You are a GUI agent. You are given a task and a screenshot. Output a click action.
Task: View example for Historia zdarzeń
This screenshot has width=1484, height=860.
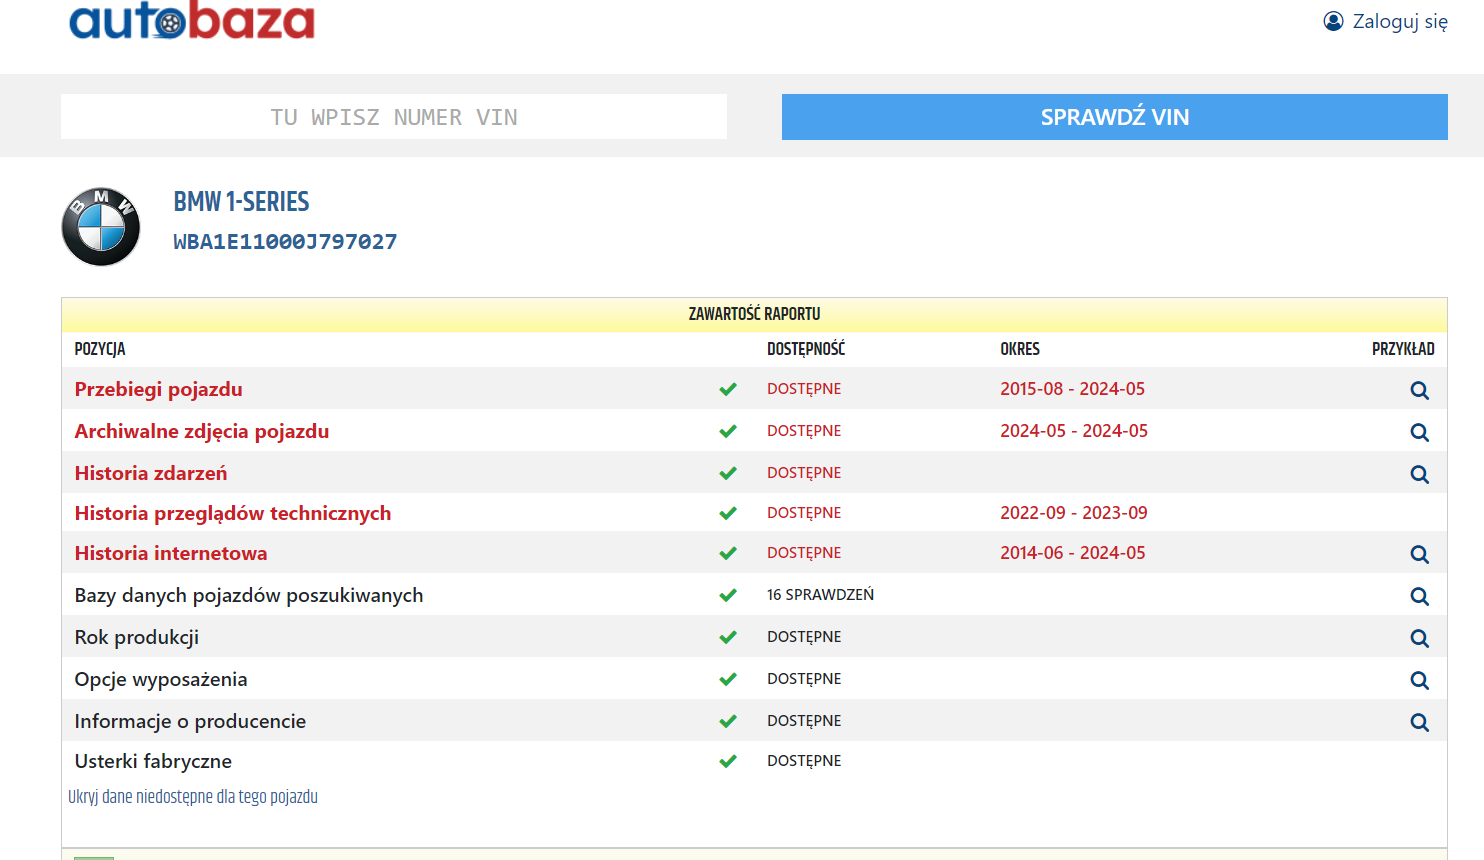click(1419, 474)
